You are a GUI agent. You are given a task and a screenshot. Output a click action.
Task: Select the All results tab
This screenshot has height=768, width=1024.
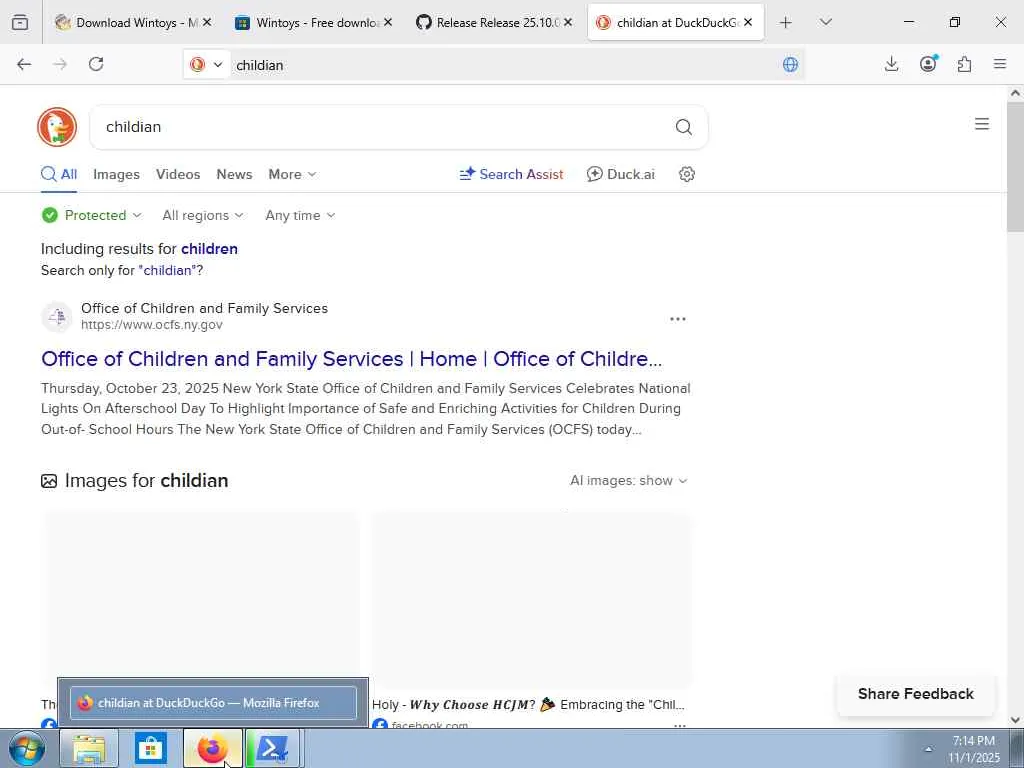click(59, 174)
